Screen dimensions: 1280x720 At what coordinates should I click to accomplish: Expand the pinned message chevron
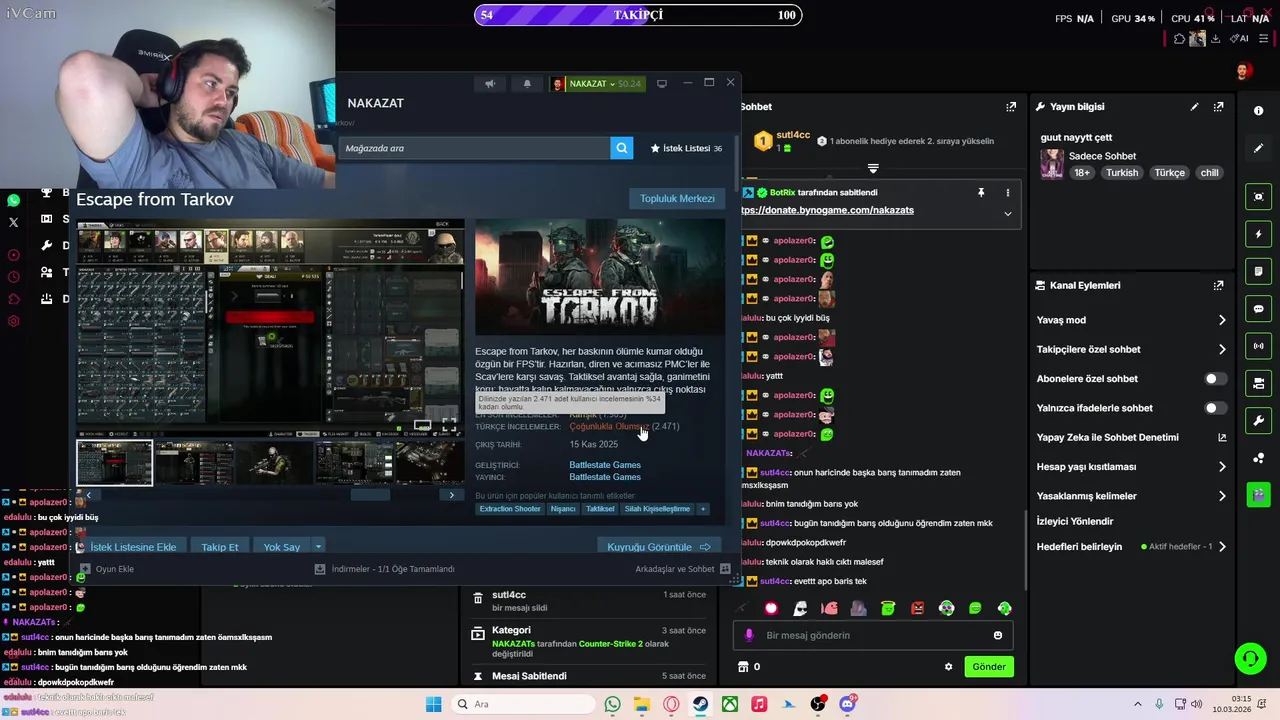1007,213
